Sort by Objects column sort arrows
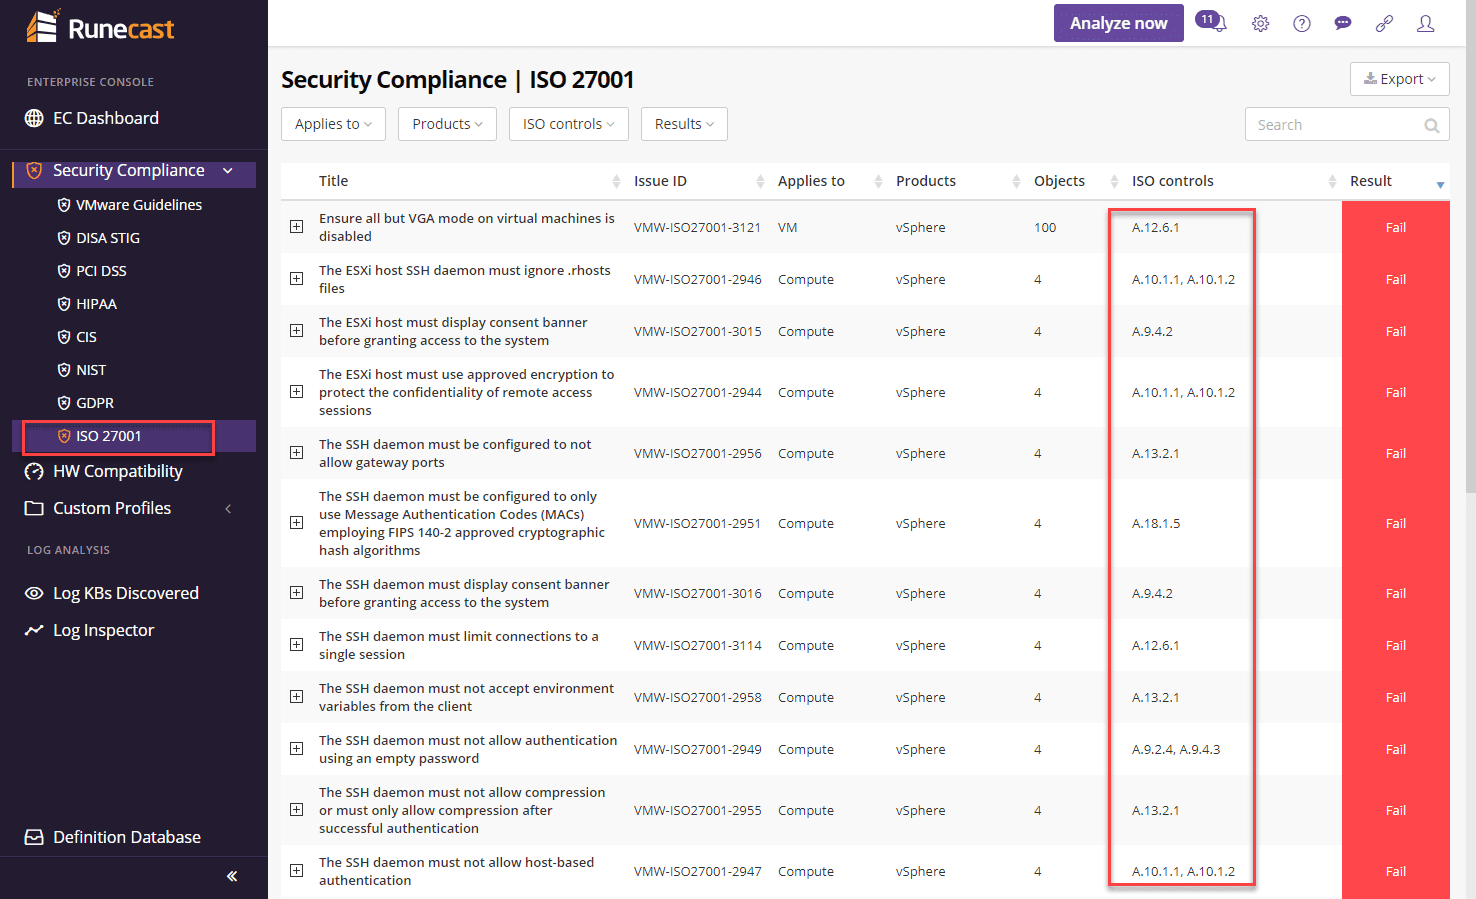This screenshot has width=1476, height=899. (1114, 181)
